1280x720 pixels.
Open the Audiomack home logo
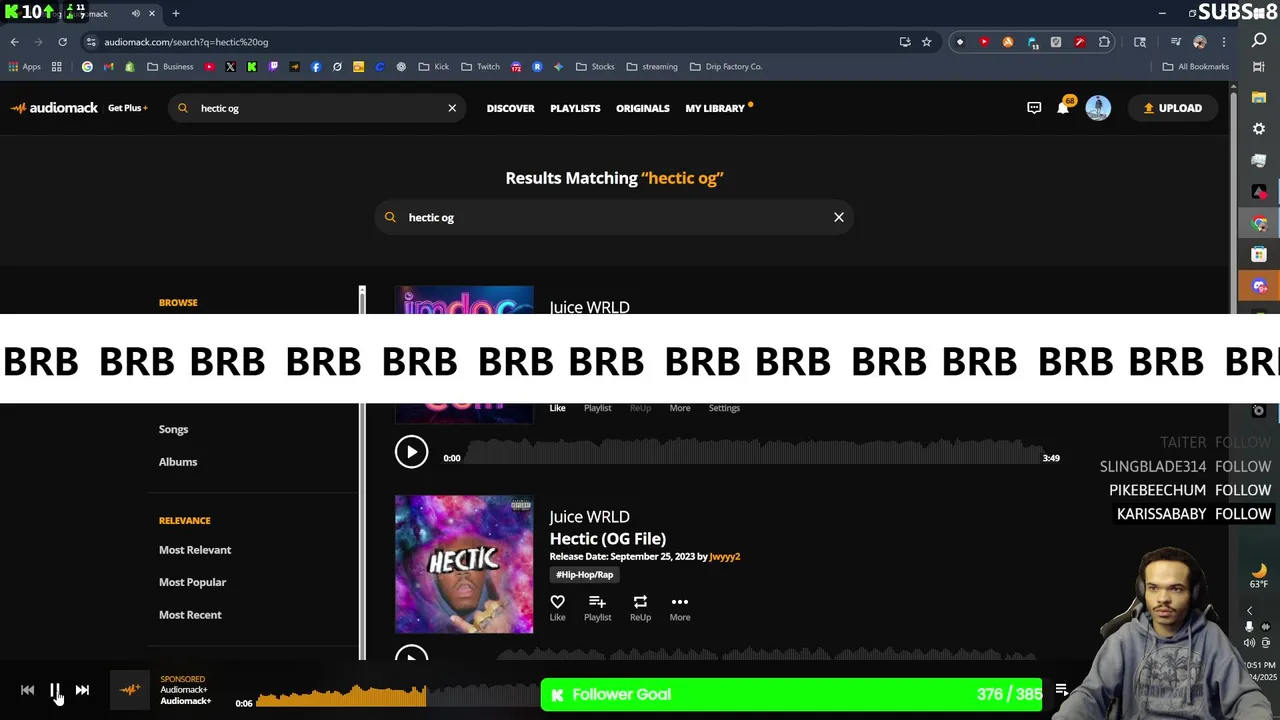(55, 108)
